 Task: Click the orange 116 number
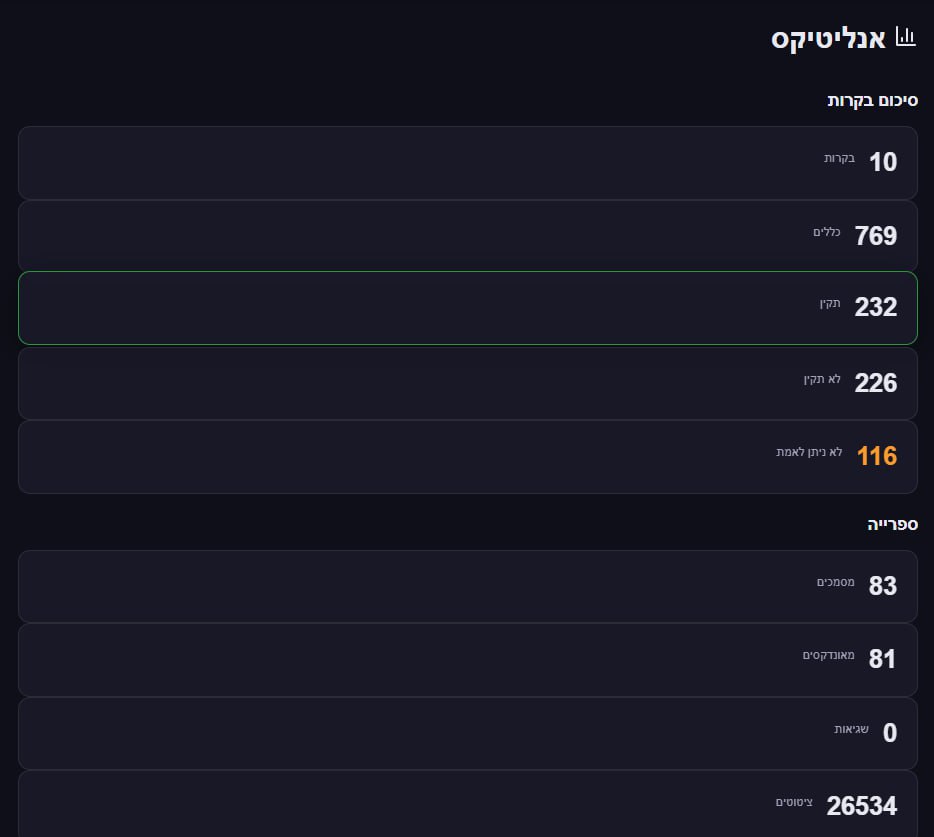tap(877, 456)
